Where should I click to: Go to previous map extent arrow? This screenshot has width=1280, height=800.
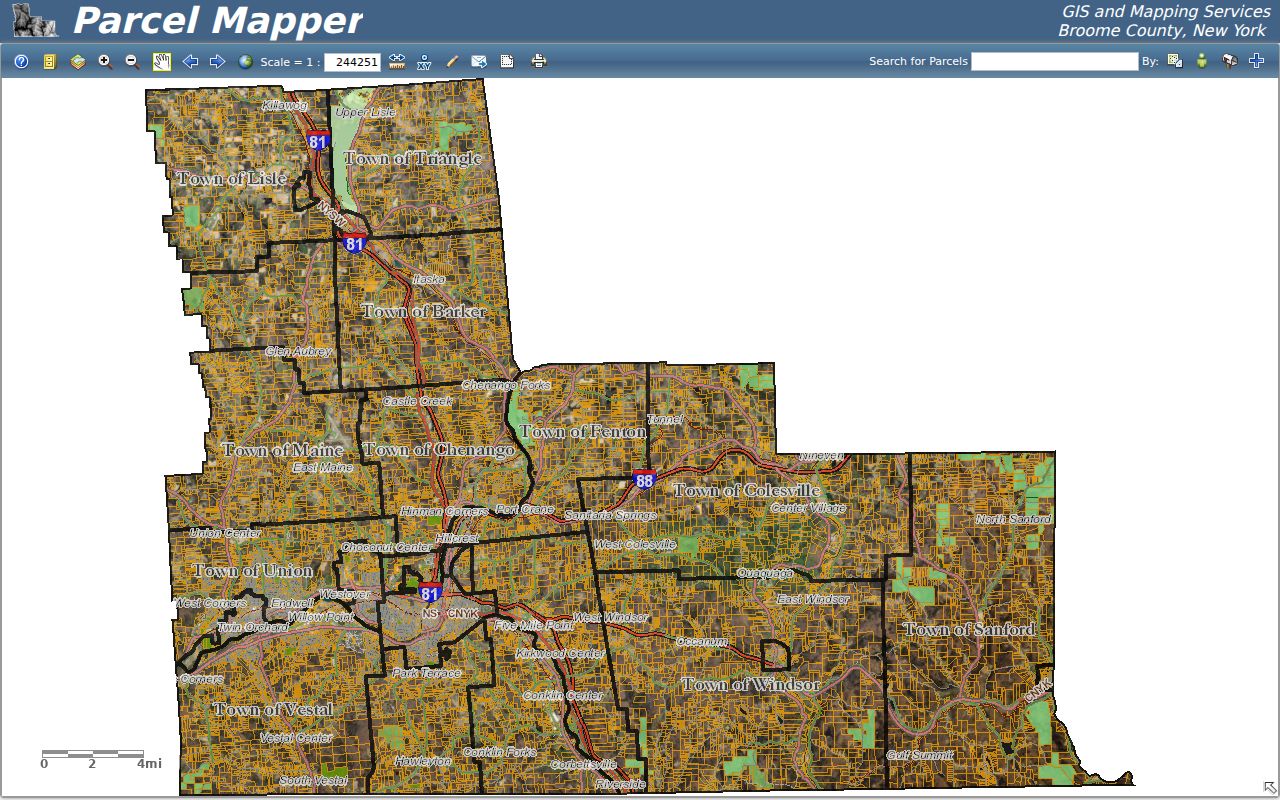tap(190, 62)
